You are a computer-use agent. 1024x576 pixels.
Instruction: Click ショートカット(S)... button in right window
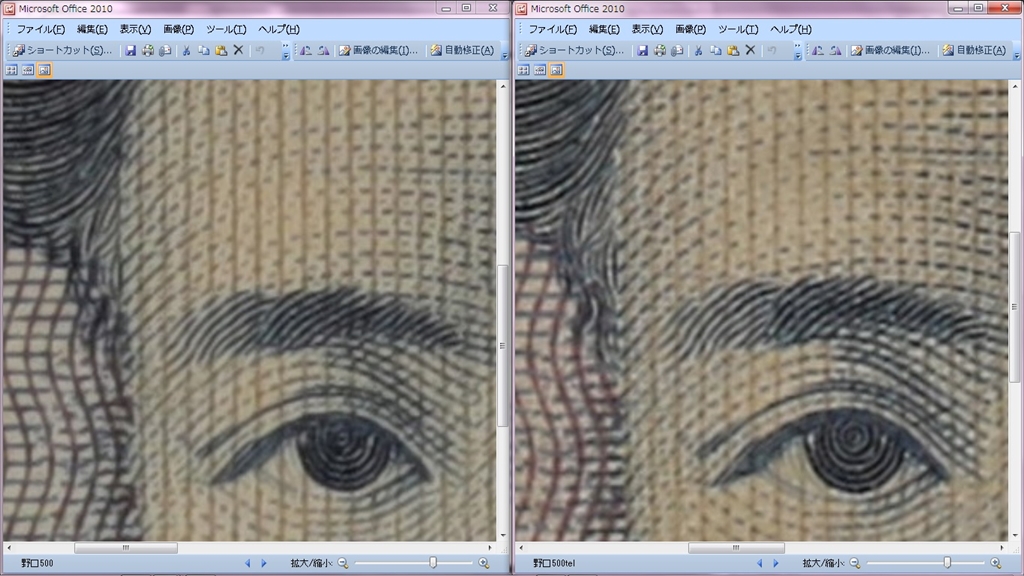point(575,50)
